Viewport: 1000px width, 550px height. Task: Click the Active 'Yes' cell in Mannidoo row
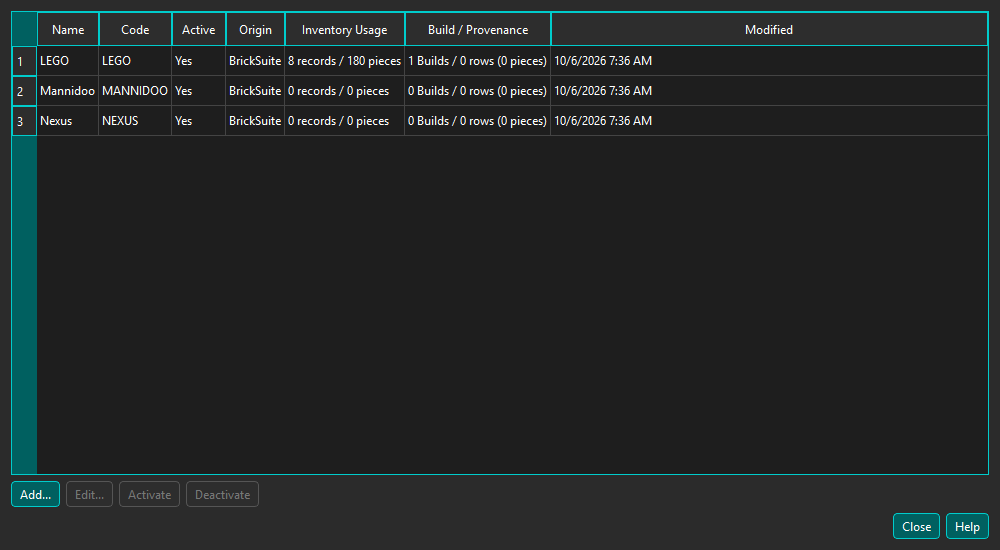tap(198, 91)
